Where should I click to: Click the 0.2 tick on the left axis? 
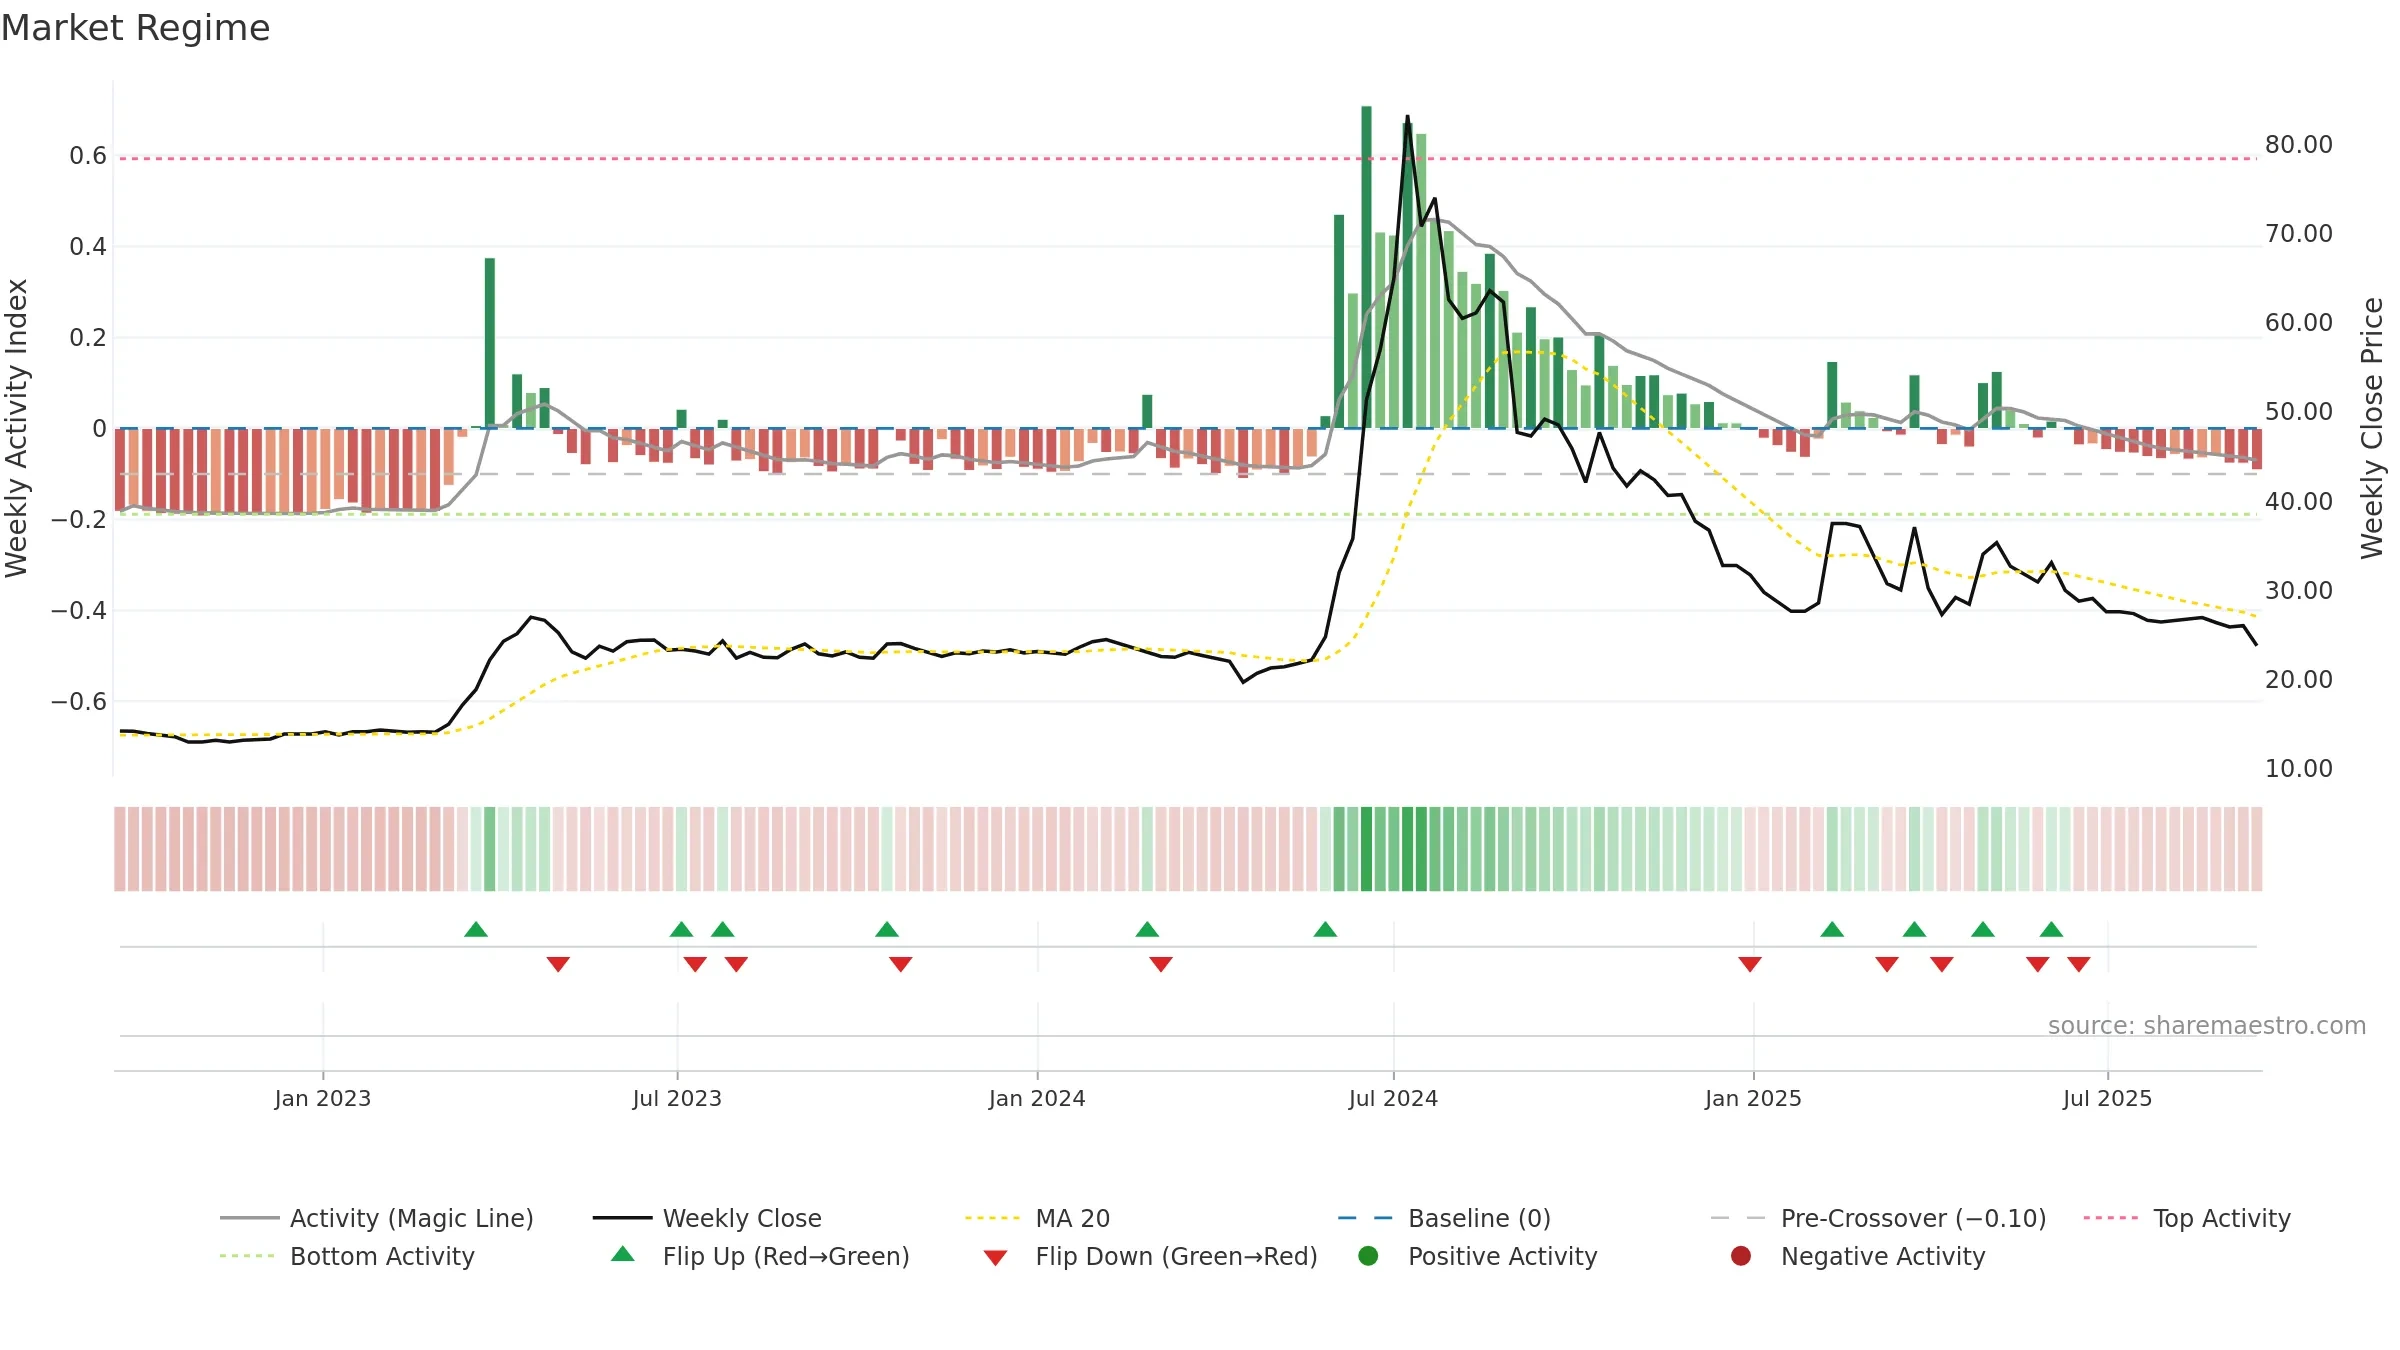click(x=88, y=338)
